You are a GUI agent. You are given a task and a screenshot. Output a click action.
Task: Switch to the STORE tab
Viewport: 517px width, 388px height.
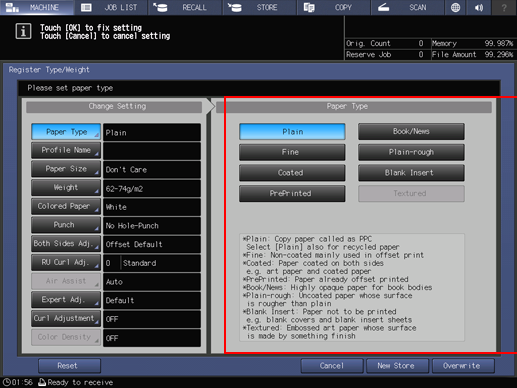259,7
